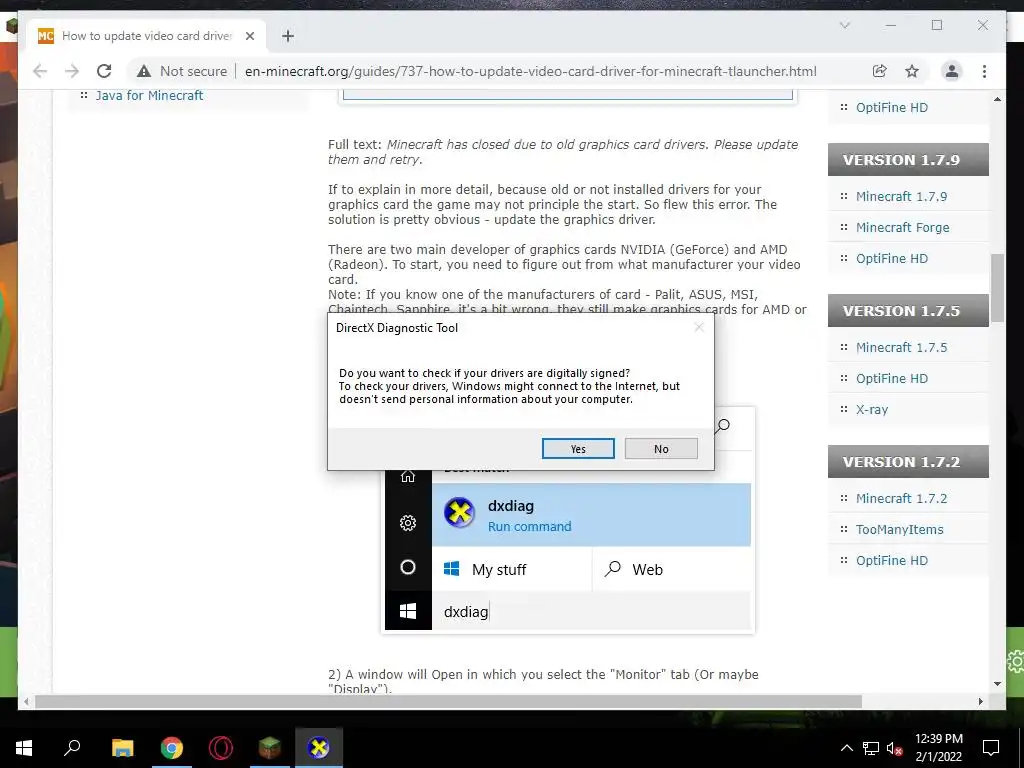Click the scroll-right arrow on the horizontal scrollbar
The image size is (1024, 768).
point(981,701)
